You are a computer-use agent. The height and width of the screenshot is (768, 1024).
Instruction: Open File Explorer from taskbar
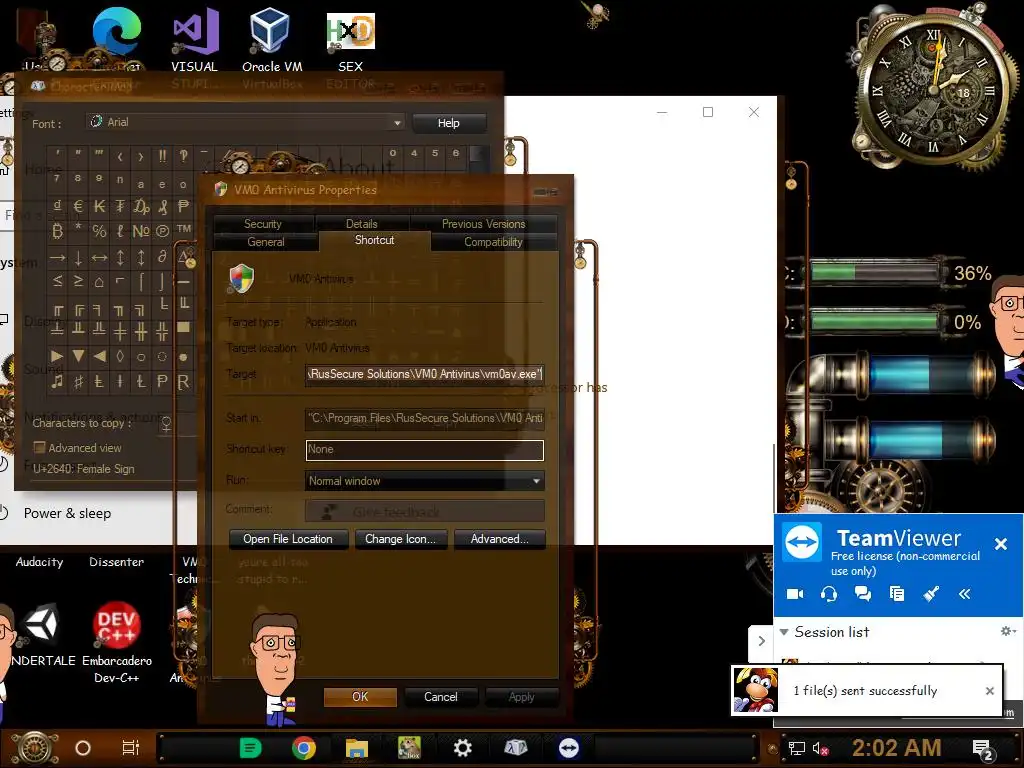click(x=357, y=748)
